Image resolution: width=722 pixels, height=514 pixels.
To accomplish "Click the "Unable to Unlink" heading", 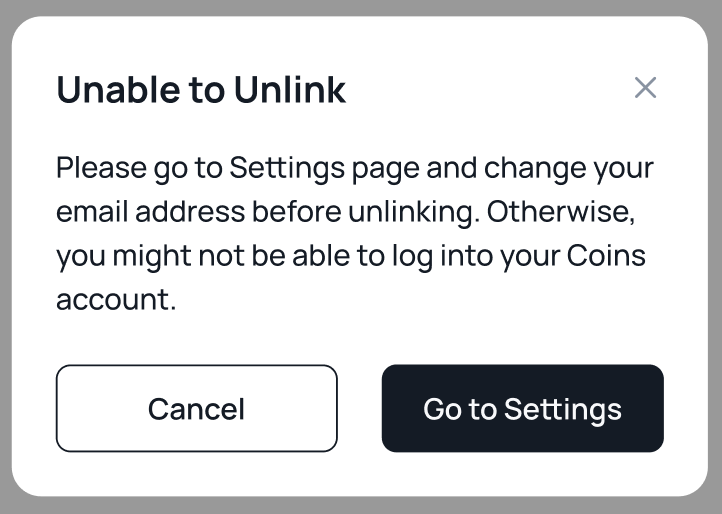I will [201, 90].
